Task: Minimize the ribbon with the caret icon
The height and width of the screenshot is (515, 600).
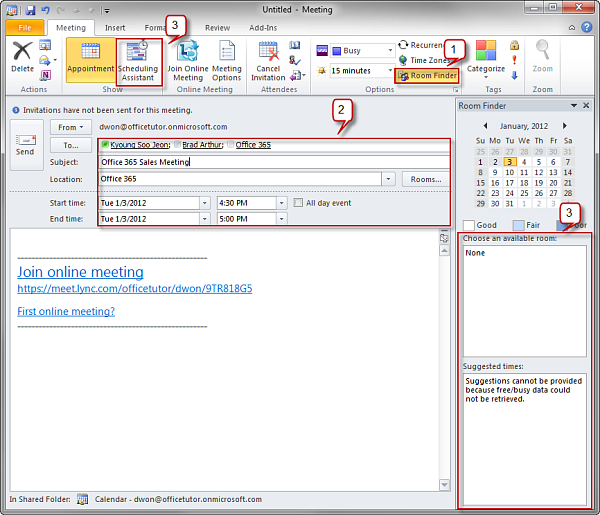Action: tap(572, 28)
